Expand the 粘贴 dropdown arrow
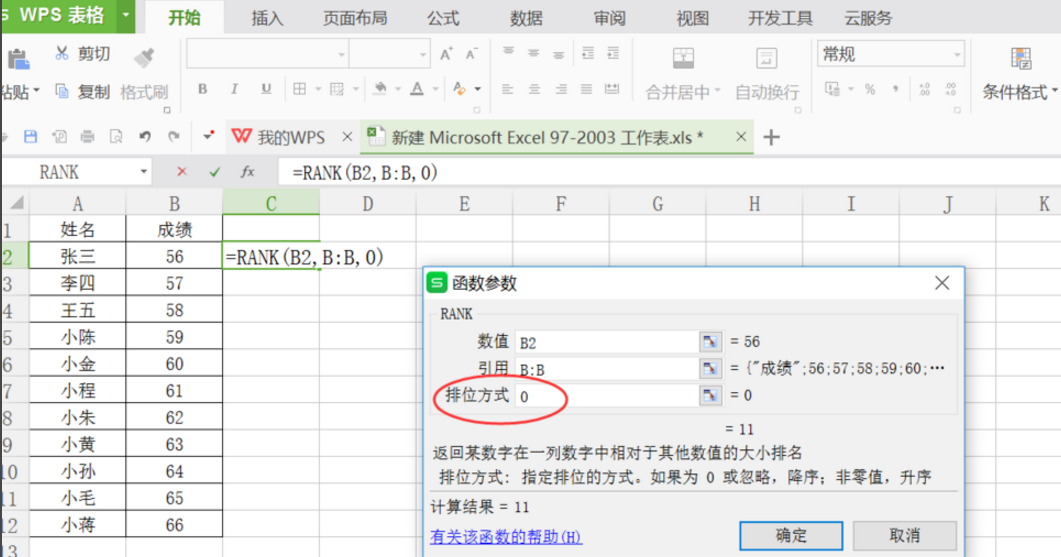 (x=37, y=90)
